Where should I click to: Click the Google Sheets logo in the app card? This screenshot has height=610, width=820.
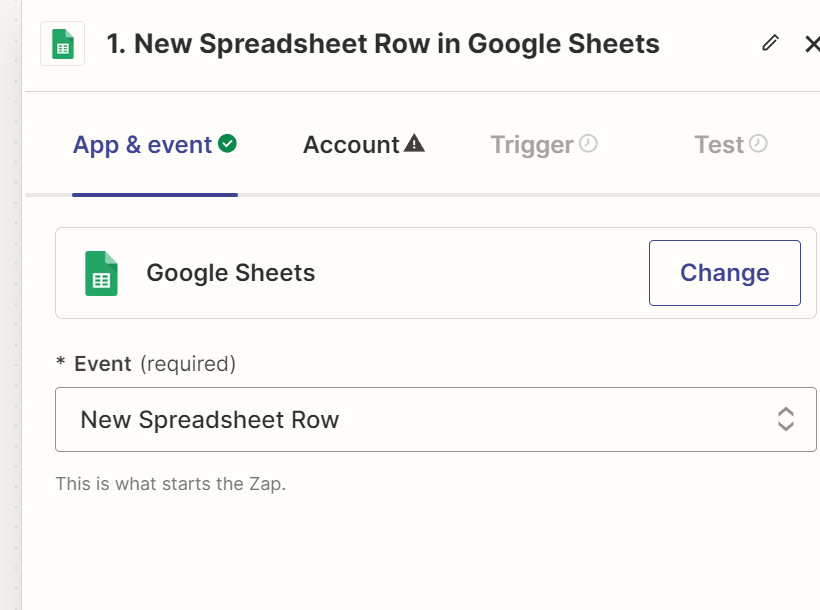[x=101, y=273]
